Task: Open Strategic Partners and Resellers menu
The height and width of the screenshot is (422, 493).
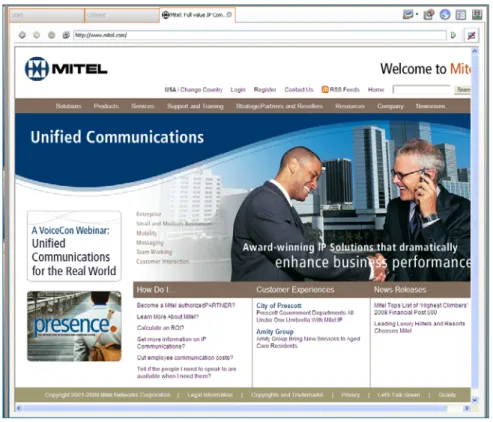Action: pos(279,106)
